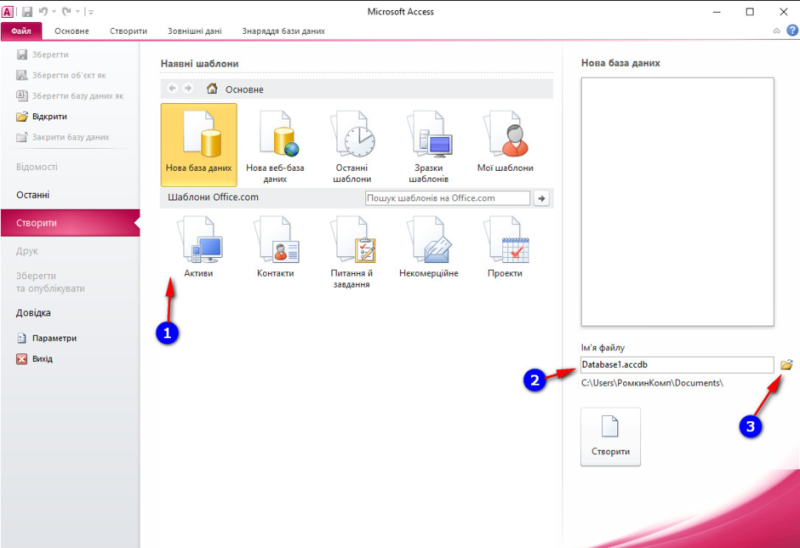Screen dimensions: 800x548
Task: Open the Проекти template category
Action: (505, 247)
